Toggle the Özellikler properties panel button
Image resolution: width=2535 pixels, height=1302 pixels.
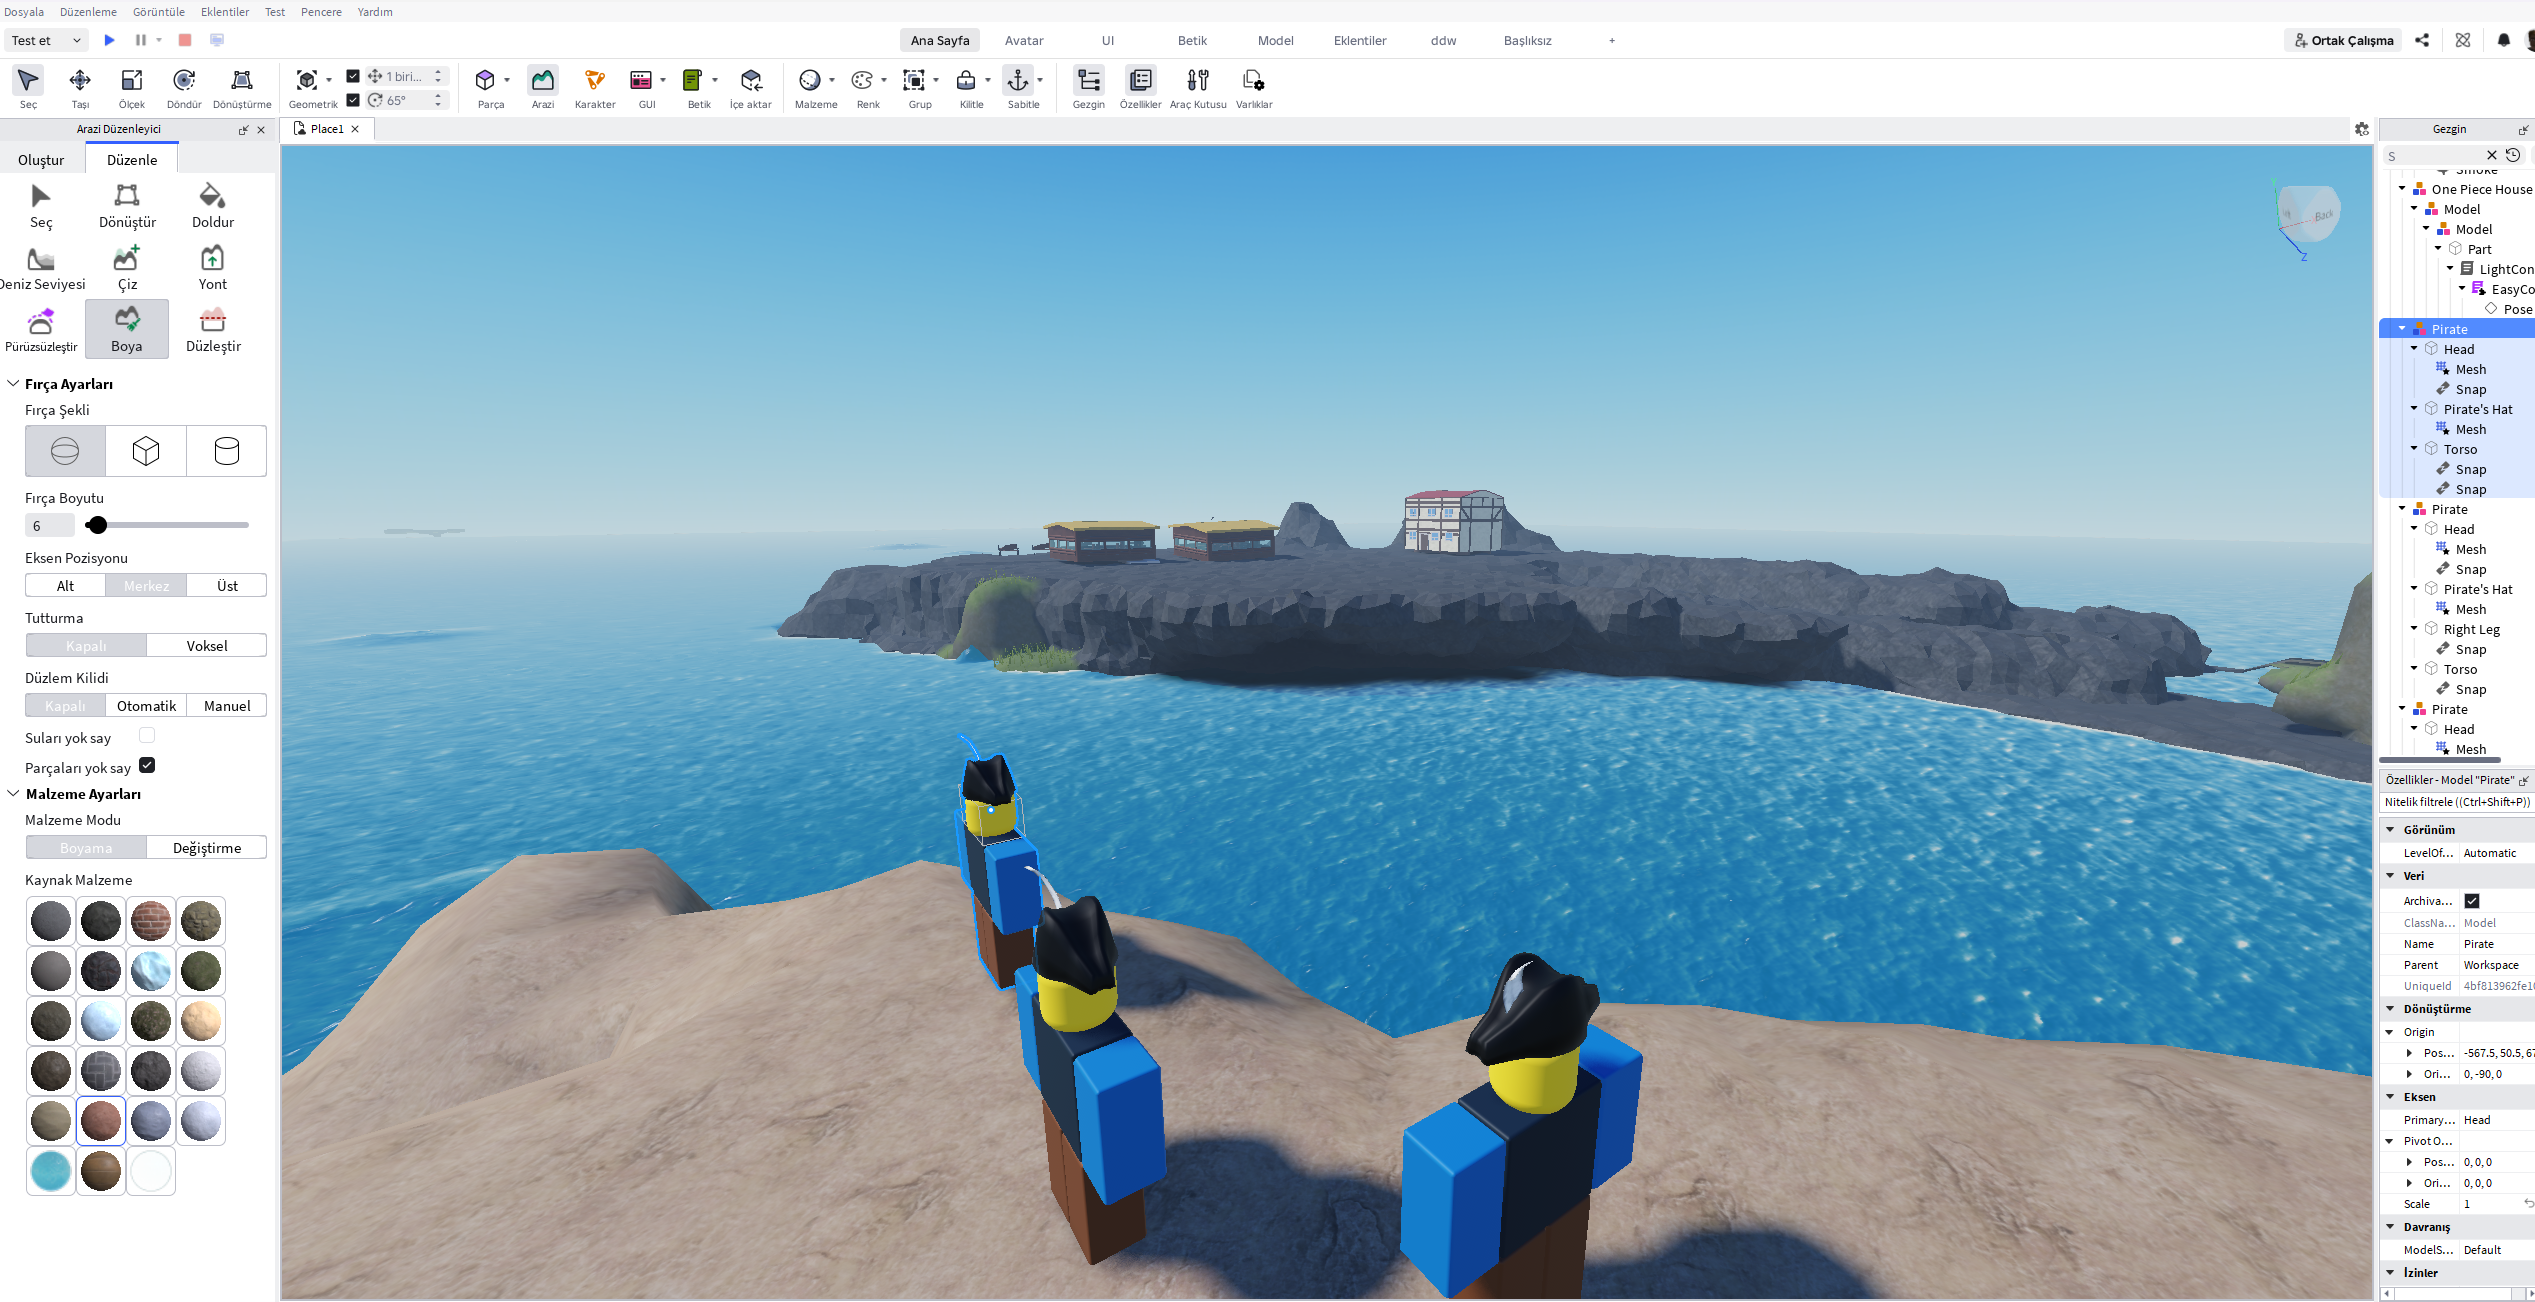click(x=1141, y=87)
